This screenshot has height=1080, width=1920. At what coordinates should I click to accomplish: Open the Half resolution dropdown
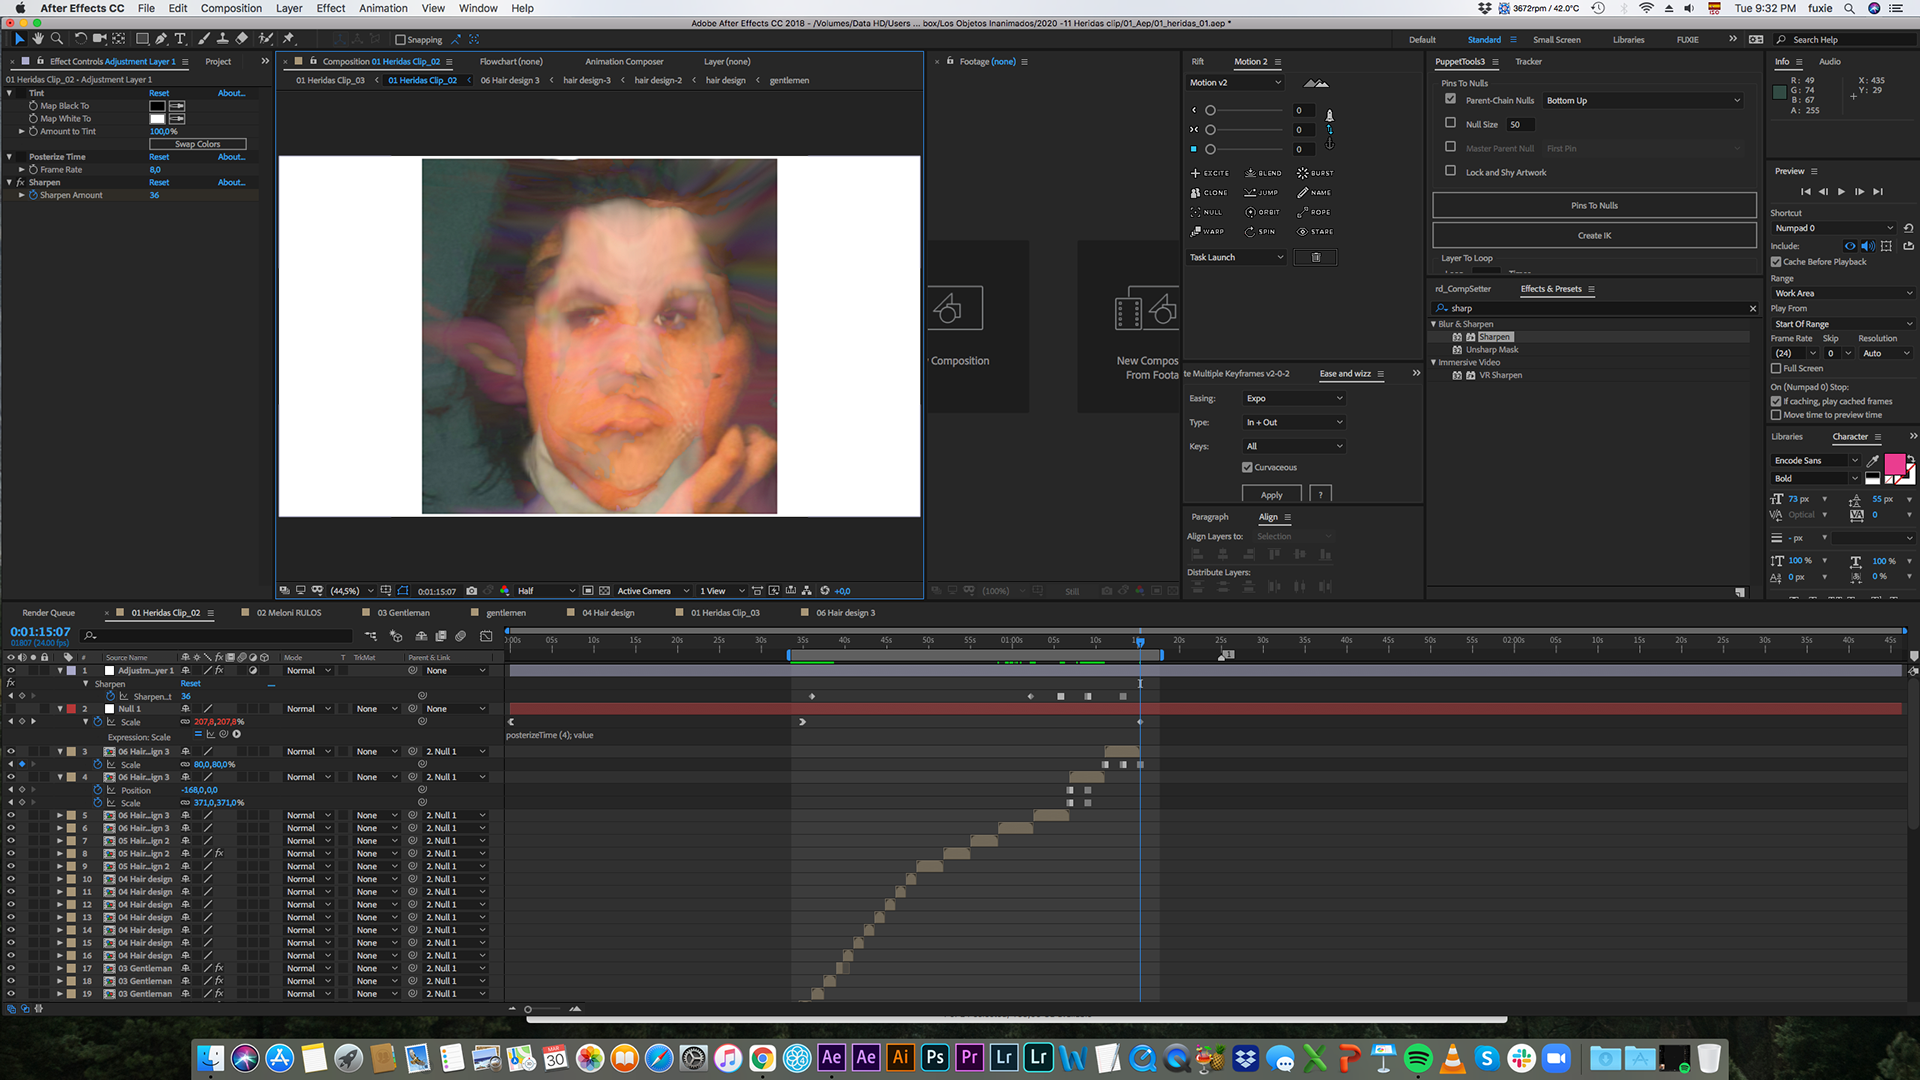546,591
